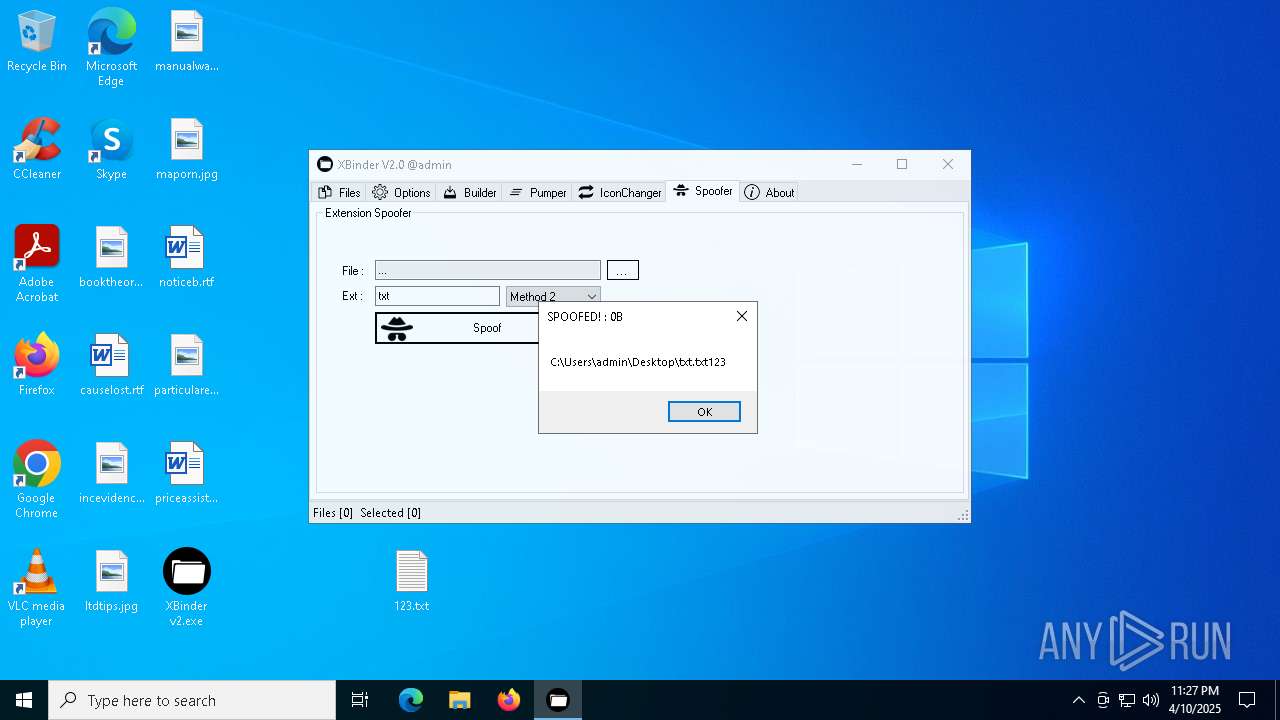The image size is (1280, 720).
Task: Select the causelost.rtf document icon
Action: coord(111,366)
